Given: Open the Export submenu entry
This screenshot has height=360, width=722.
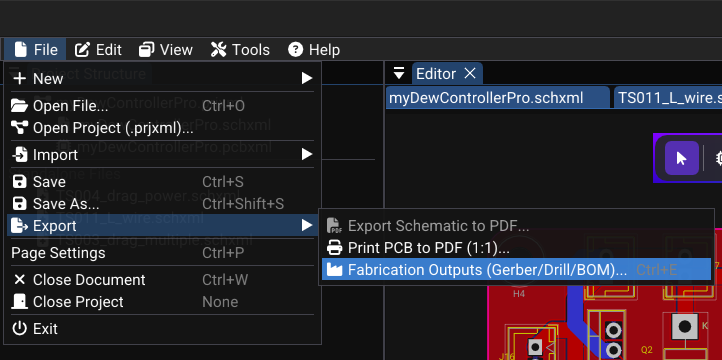Looking at the screenshot, I should coord(162,226).
